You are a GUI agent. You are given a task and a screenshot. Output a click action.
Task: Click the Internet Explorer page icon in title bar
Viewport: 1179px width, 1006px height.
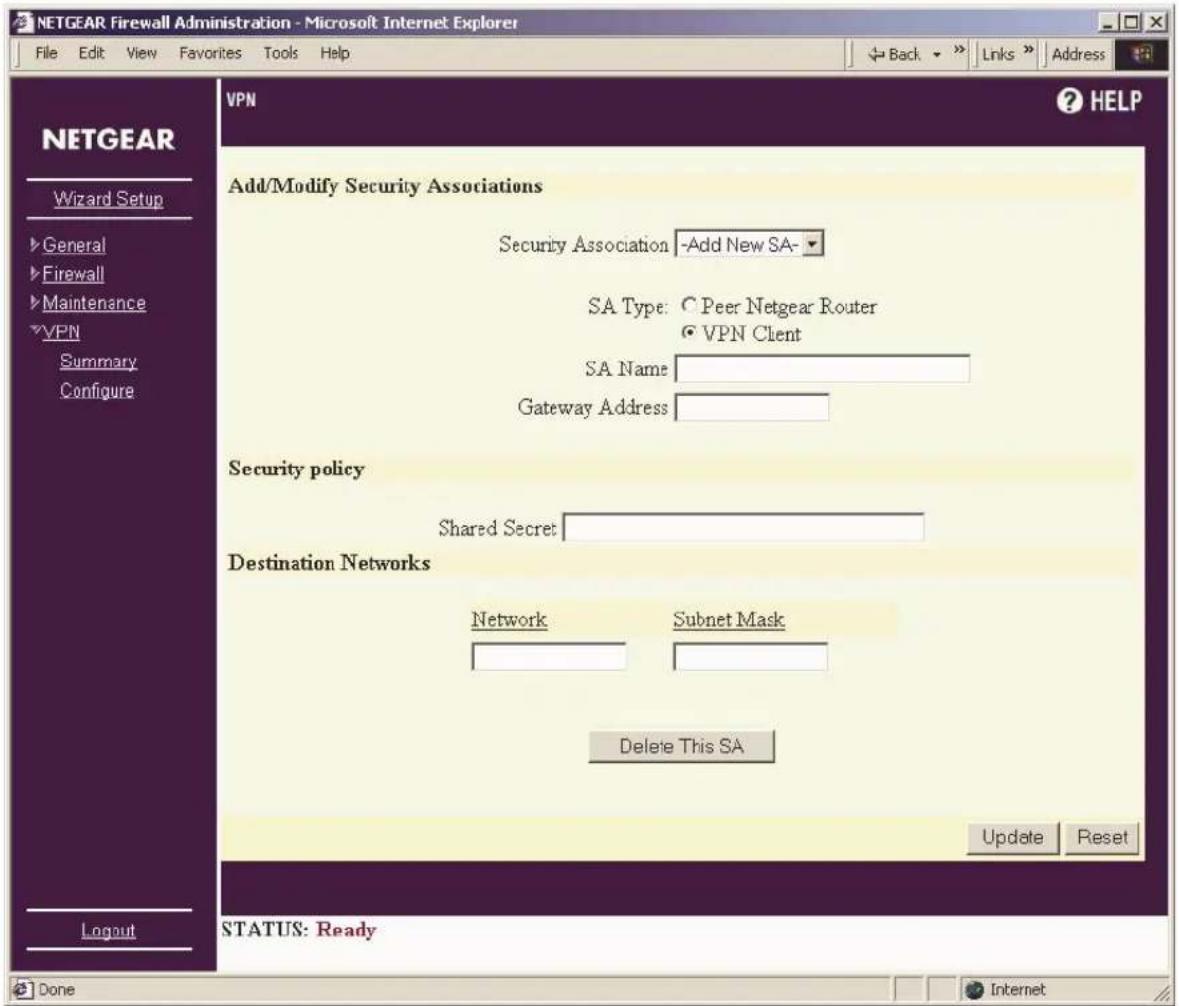pos(23,23)
